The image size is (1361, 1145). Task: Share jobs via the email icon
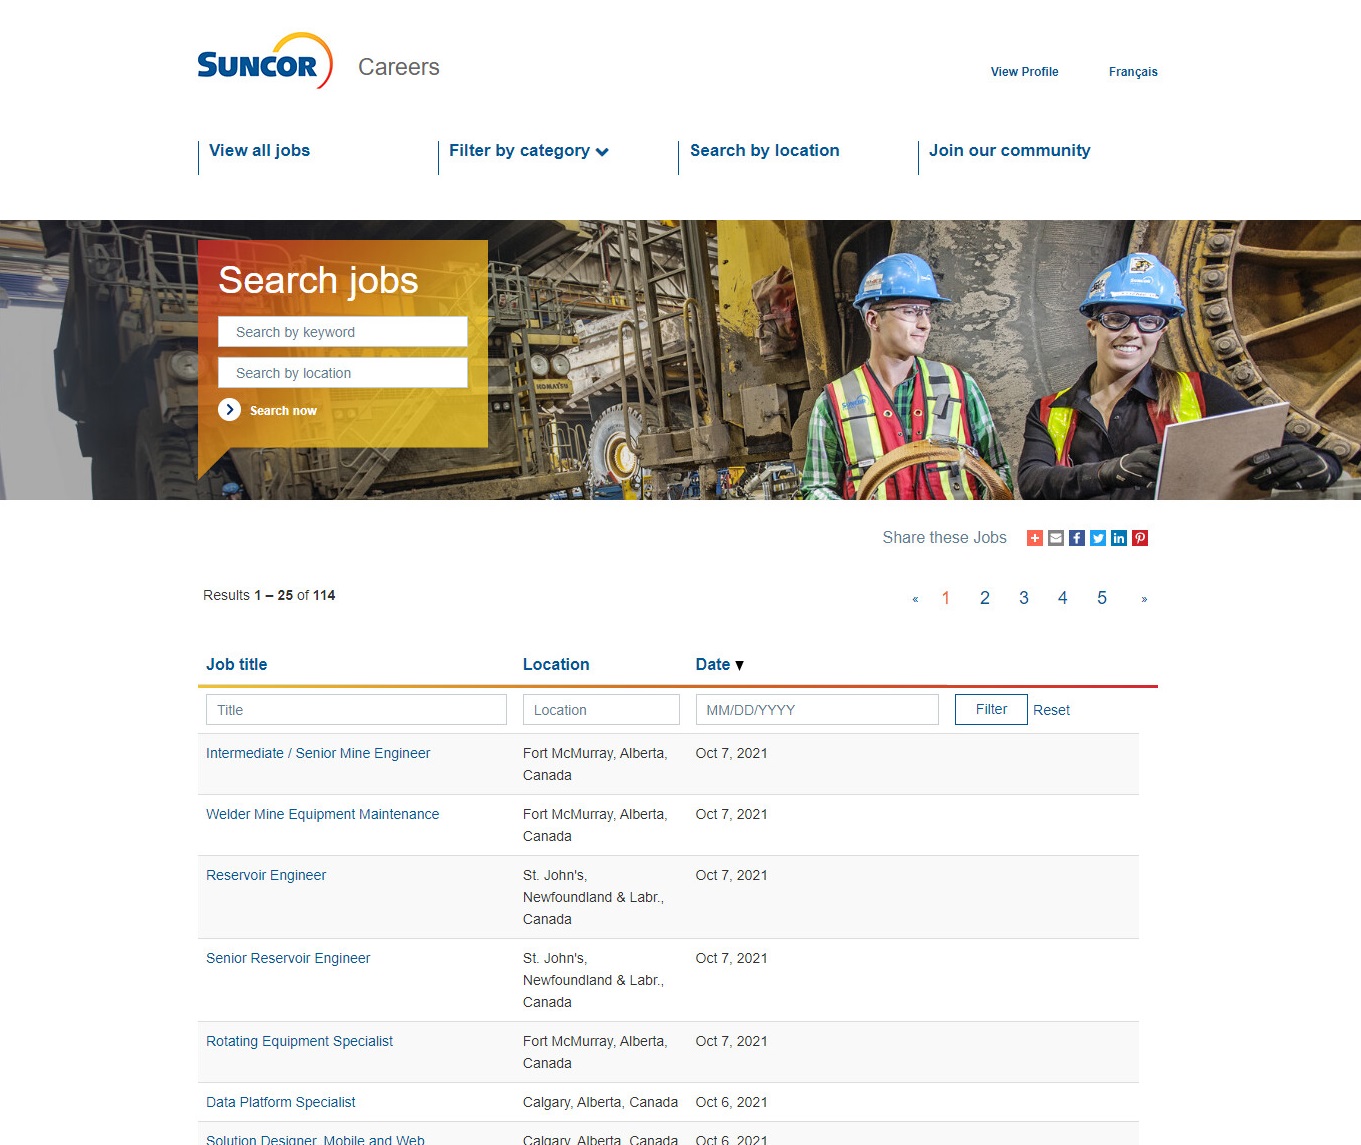click(x=1056, y=538)
